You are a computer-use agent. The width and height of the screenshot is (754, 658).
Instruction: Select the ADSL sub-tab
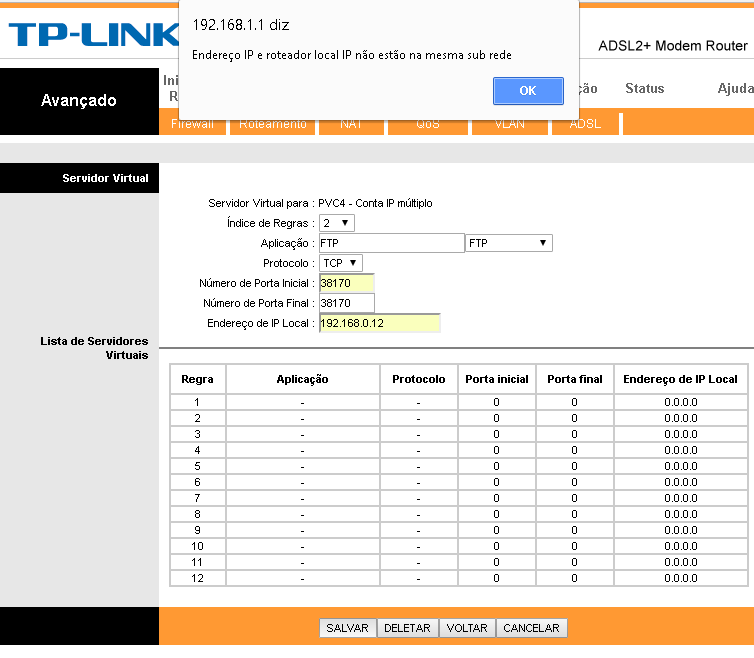tap(585, 124)
